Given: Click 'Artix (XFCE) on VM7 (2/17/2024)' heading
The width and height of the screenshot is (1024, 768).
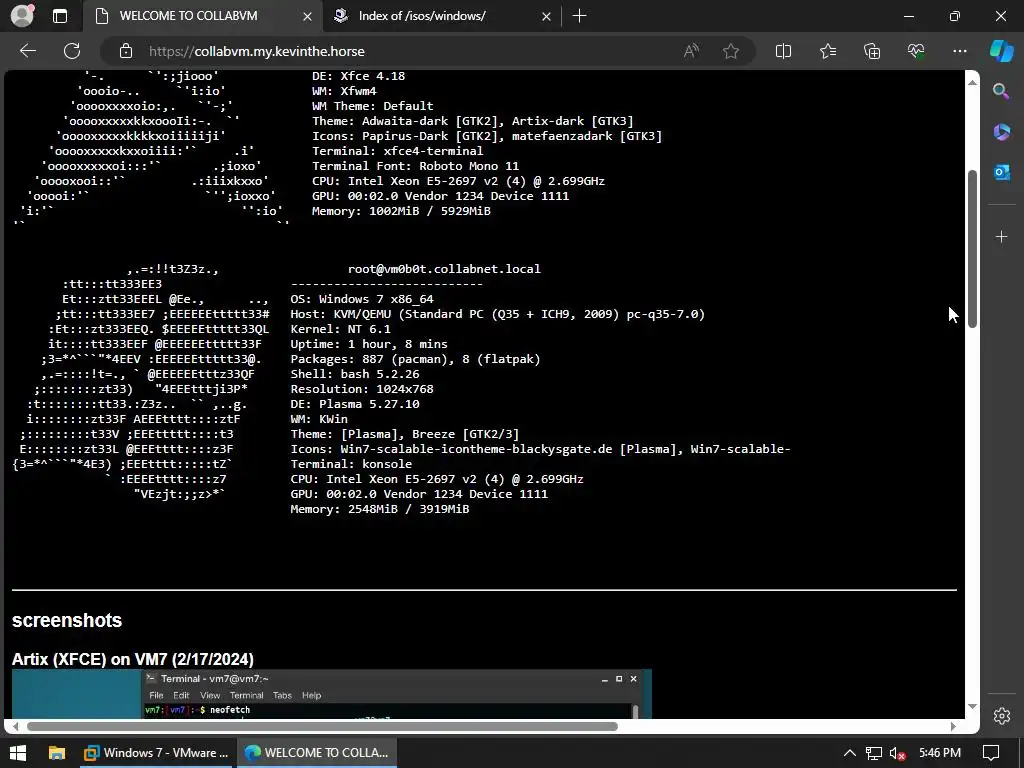Looking at the screenshot, I should pos(133,659).
